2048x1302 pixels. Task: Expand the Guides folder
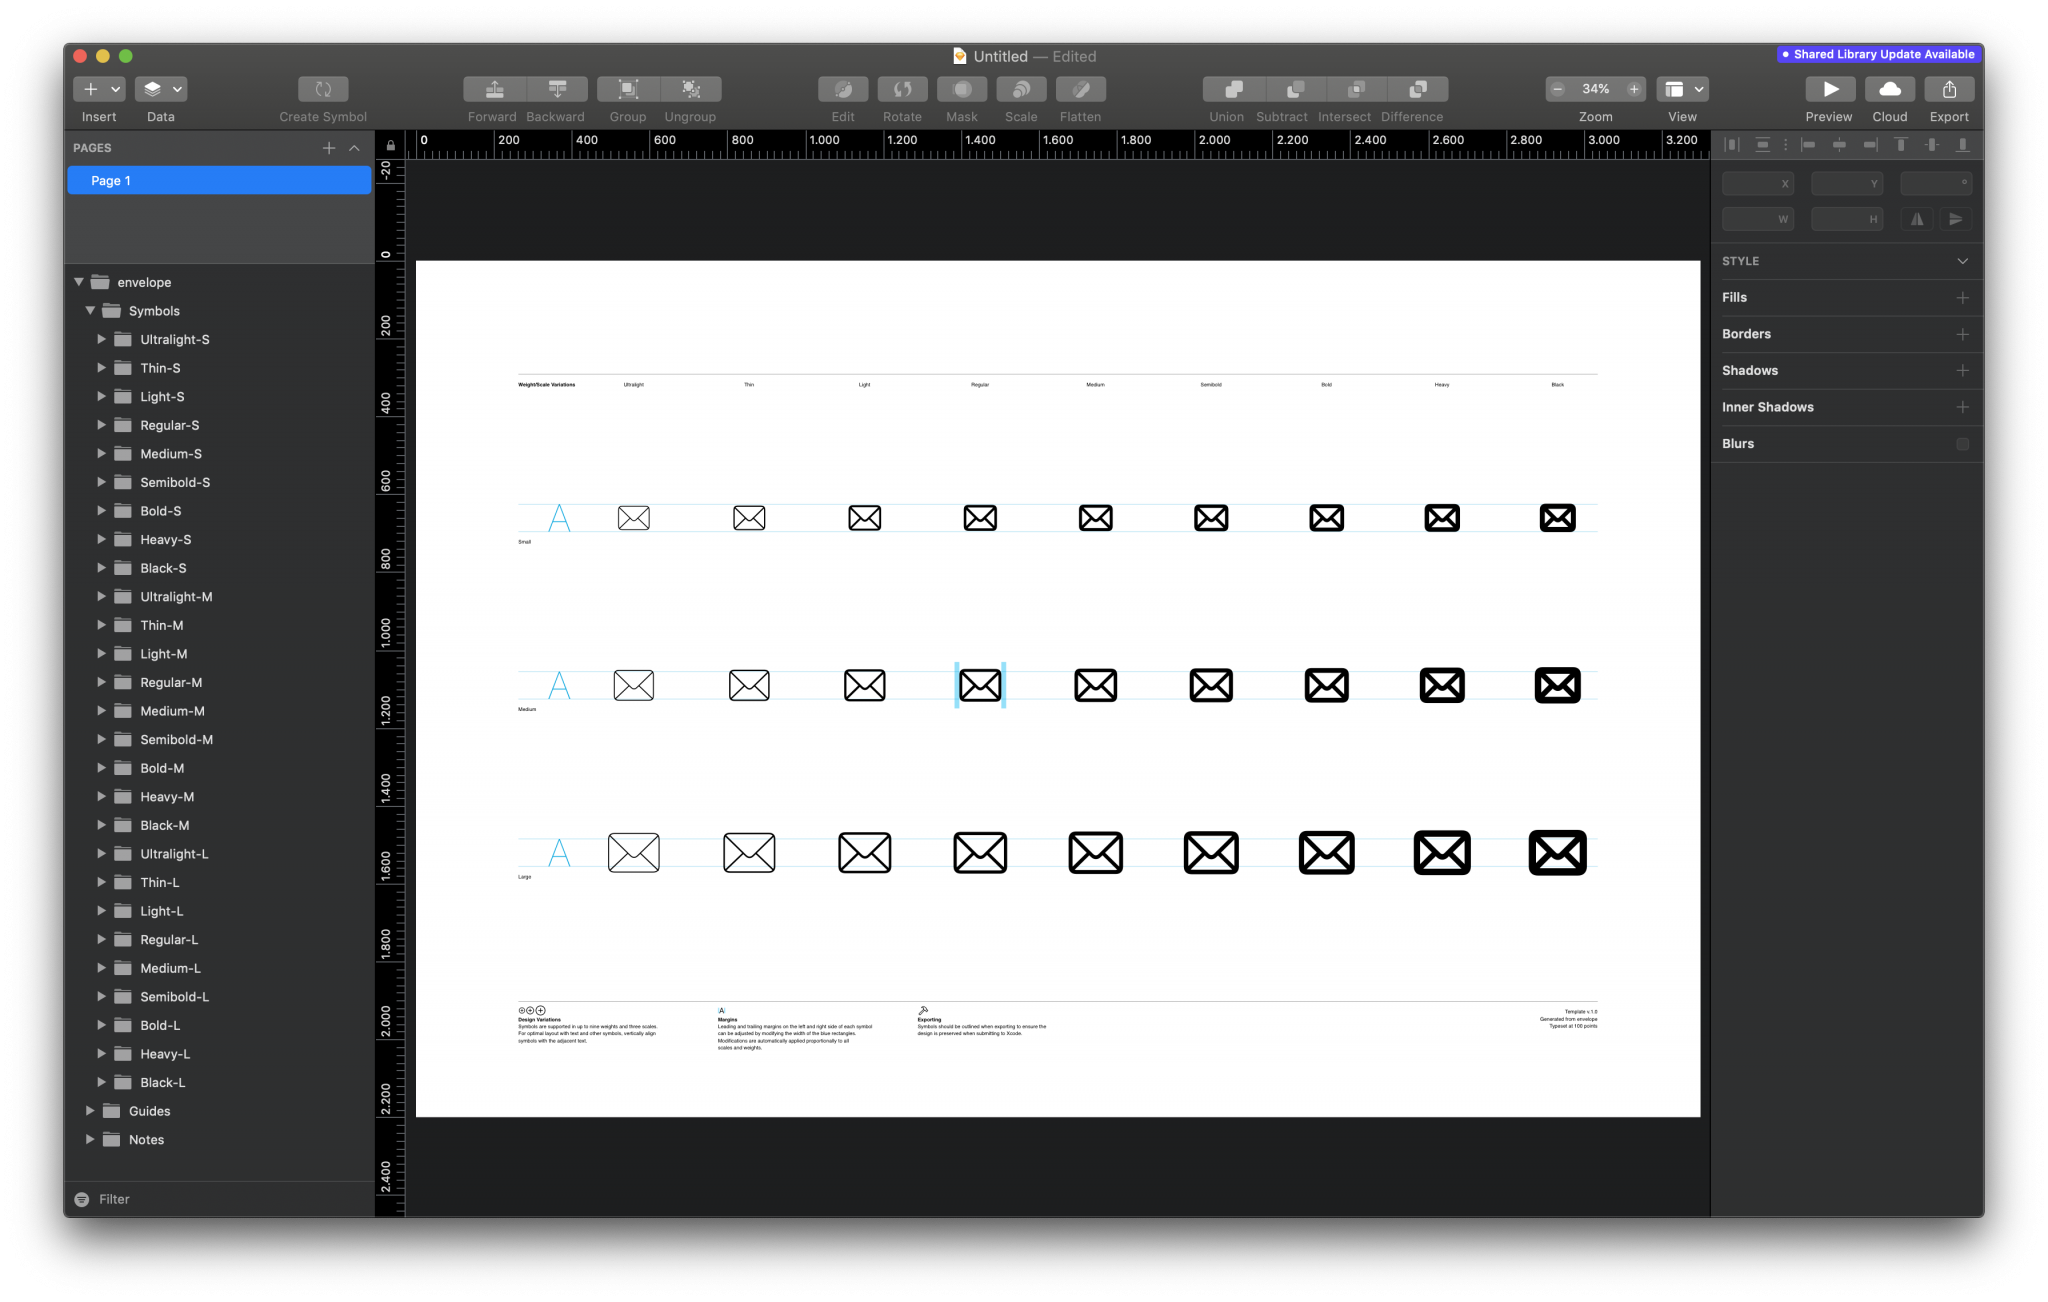(x=90, y=1111)
